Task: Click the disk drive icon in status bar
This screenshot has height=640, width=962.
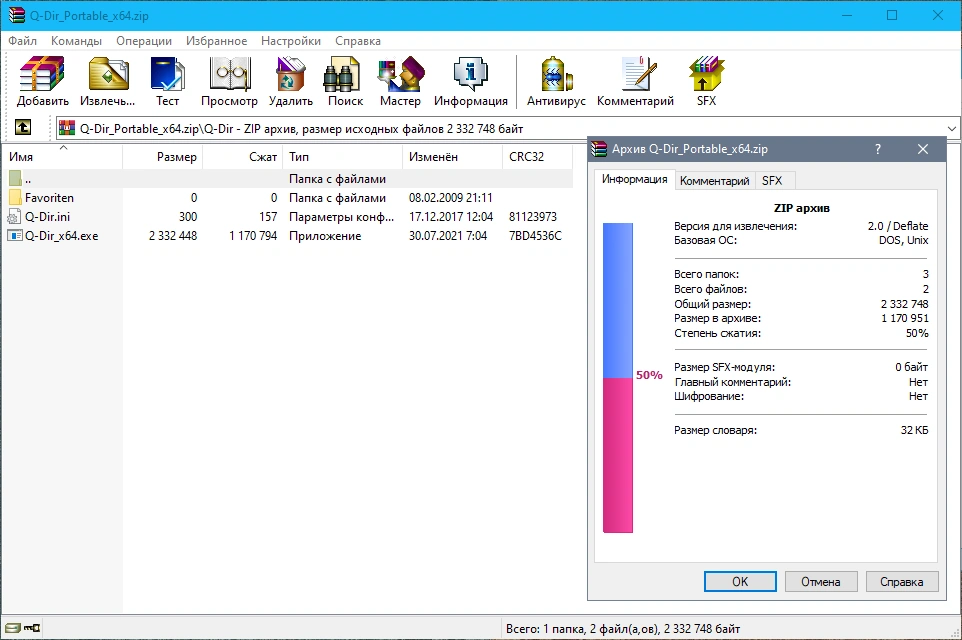Action: (12, 628)
